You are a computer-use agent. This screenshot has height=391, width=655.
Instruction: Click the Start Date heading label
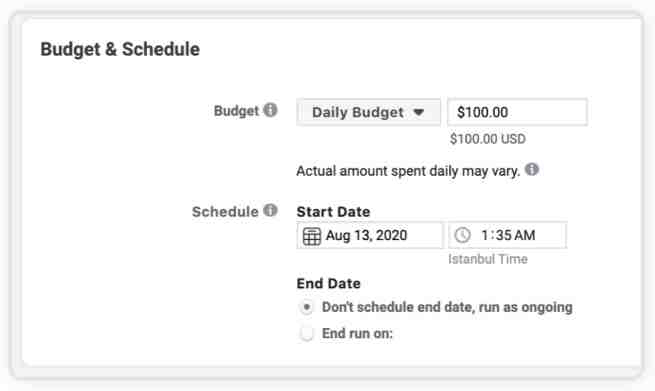333,212
